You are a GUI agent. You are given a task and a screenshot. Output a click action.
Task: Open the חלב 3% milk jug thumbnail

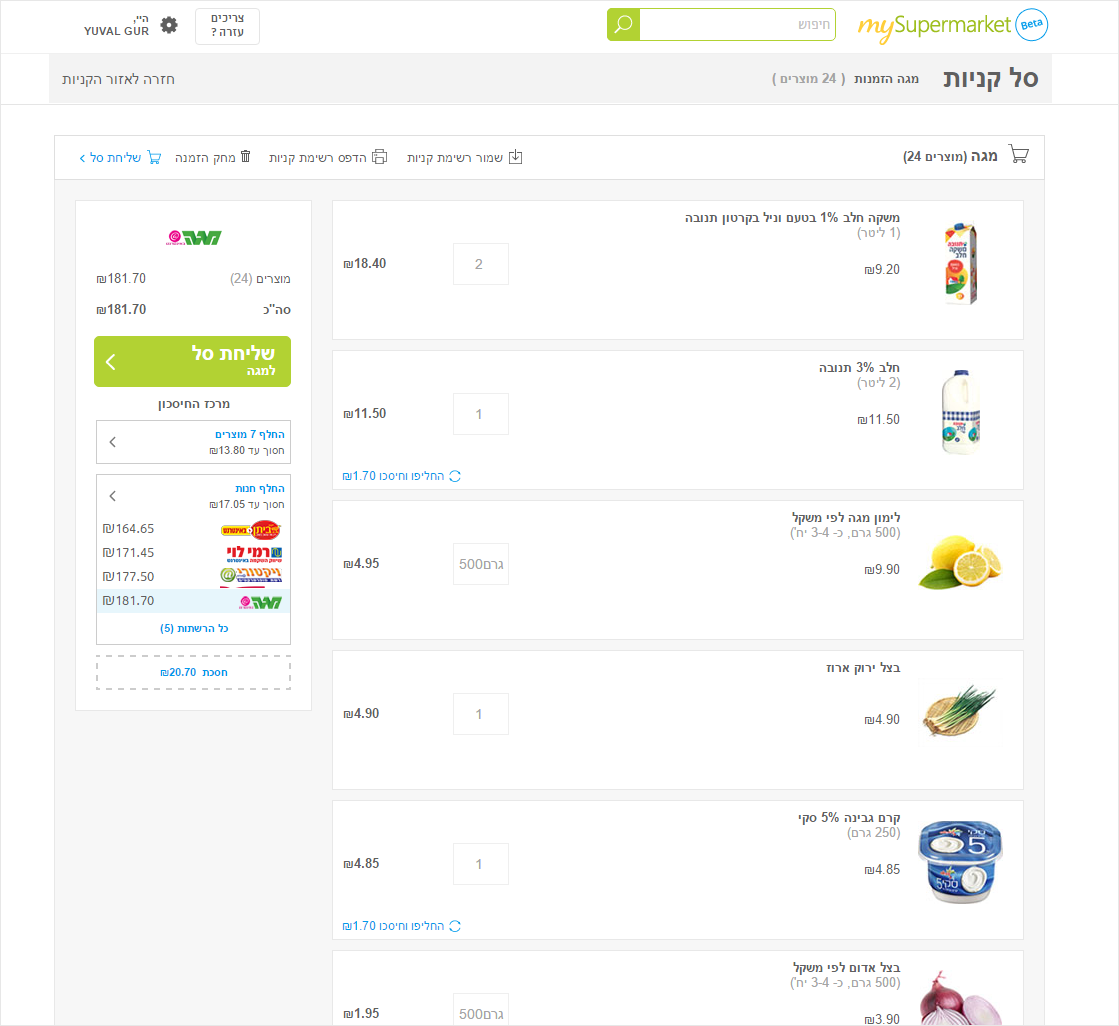[961, 412]
